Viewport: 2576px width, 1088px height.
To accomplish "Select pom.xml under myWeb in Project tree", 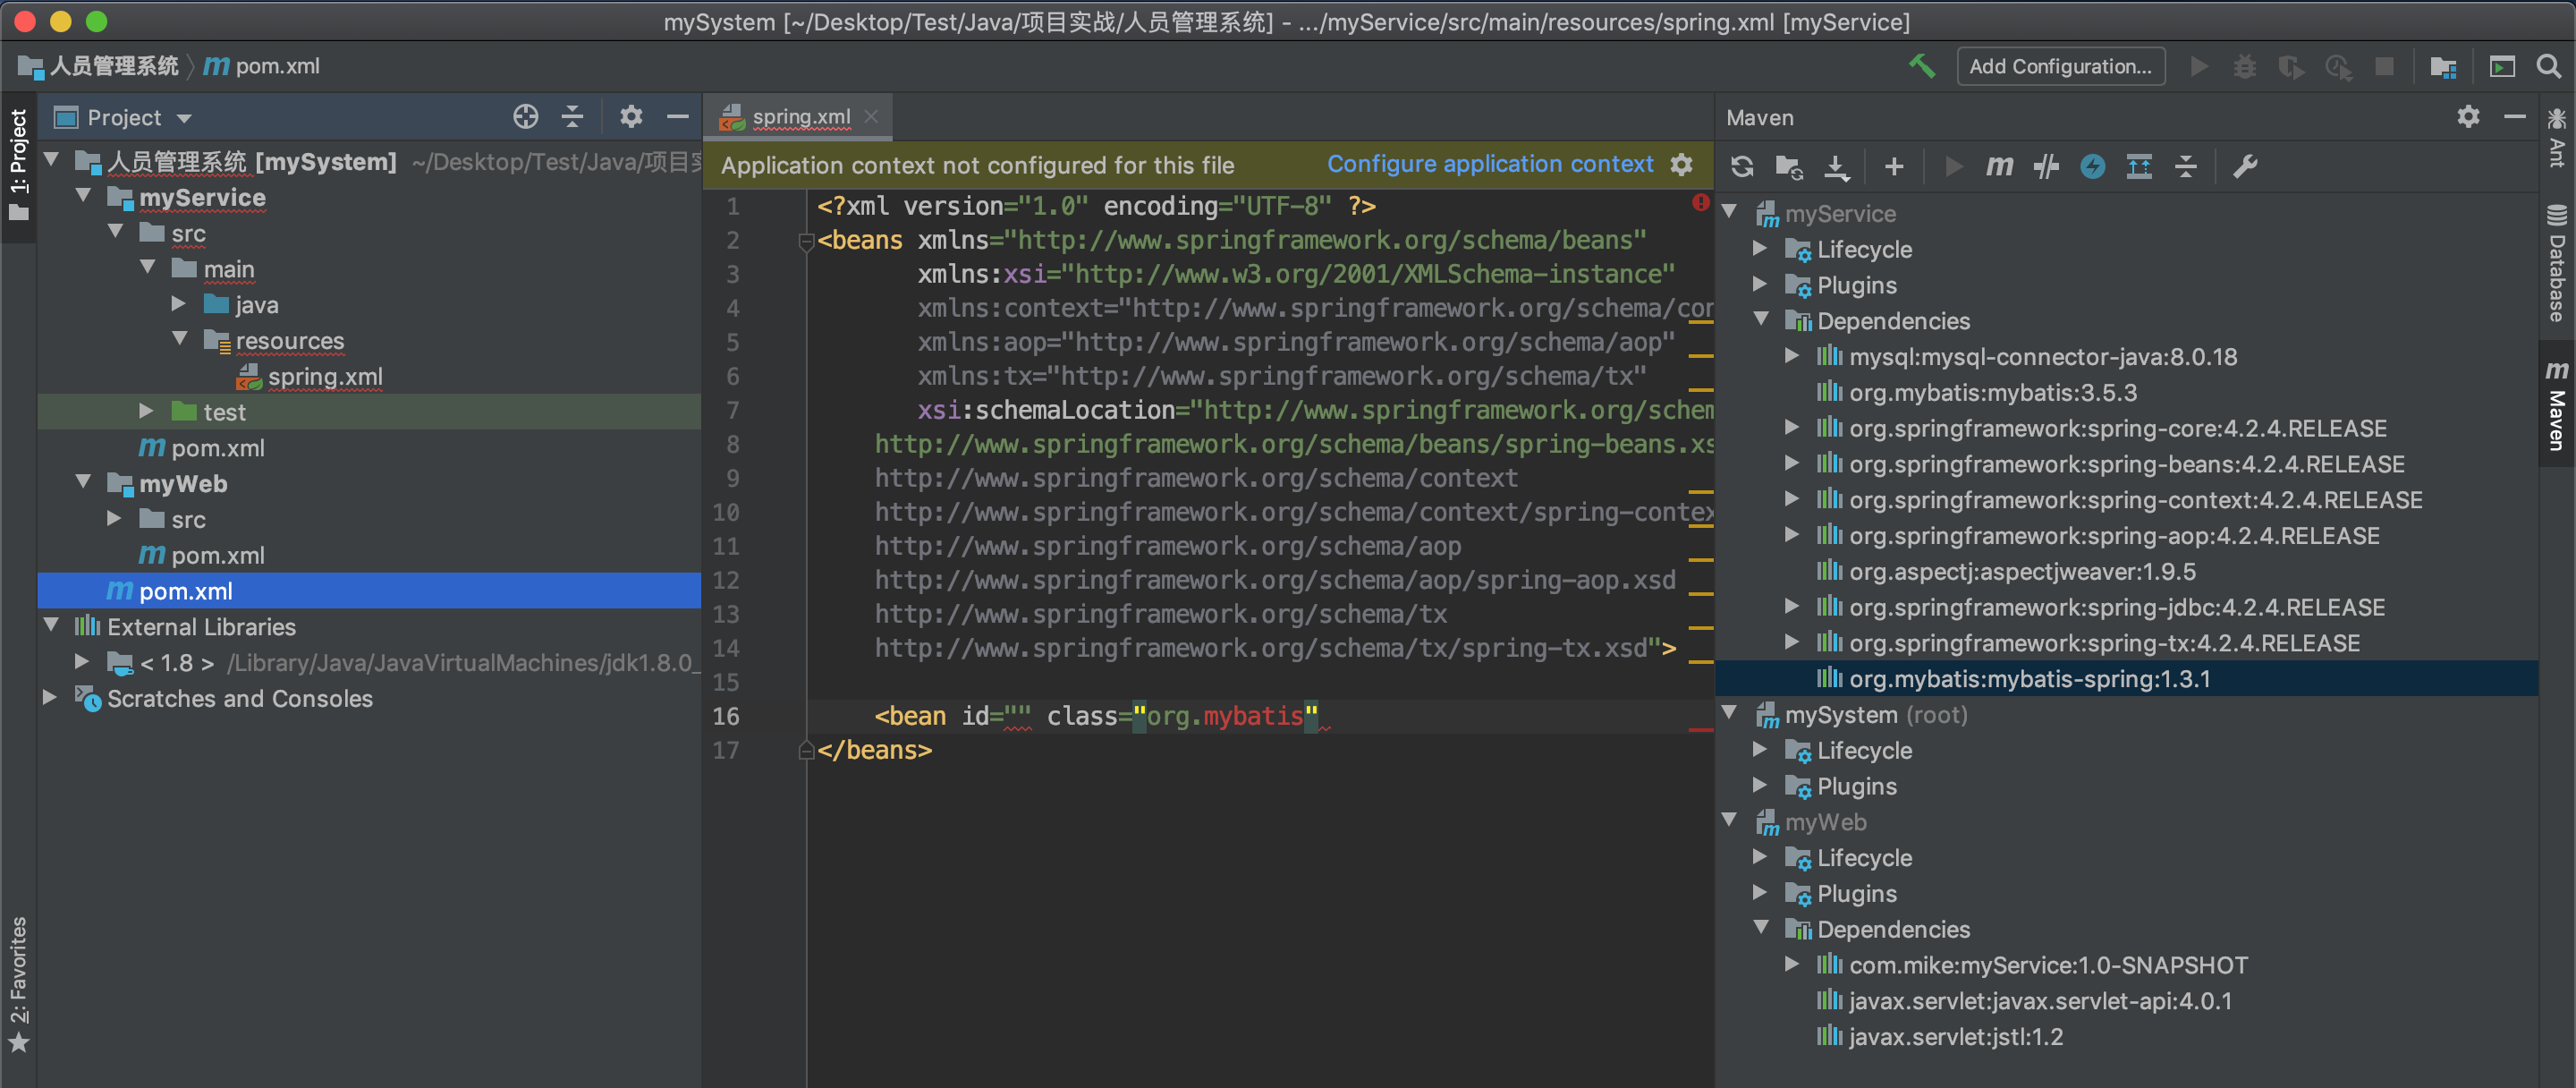I will click(217, 554).
